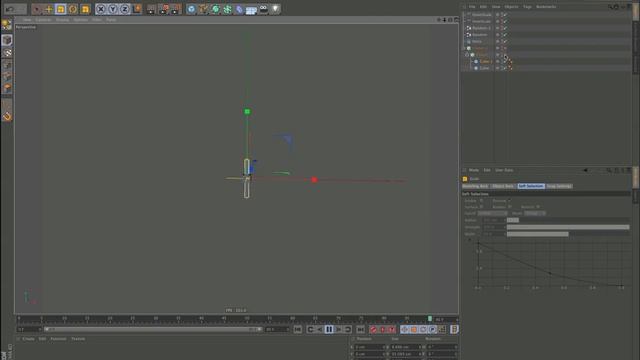Image resolution: width=640 pixels, height=360 pixels.
Task: Toggle the Rubber checkbox
Action: click(x=509, y=207)
